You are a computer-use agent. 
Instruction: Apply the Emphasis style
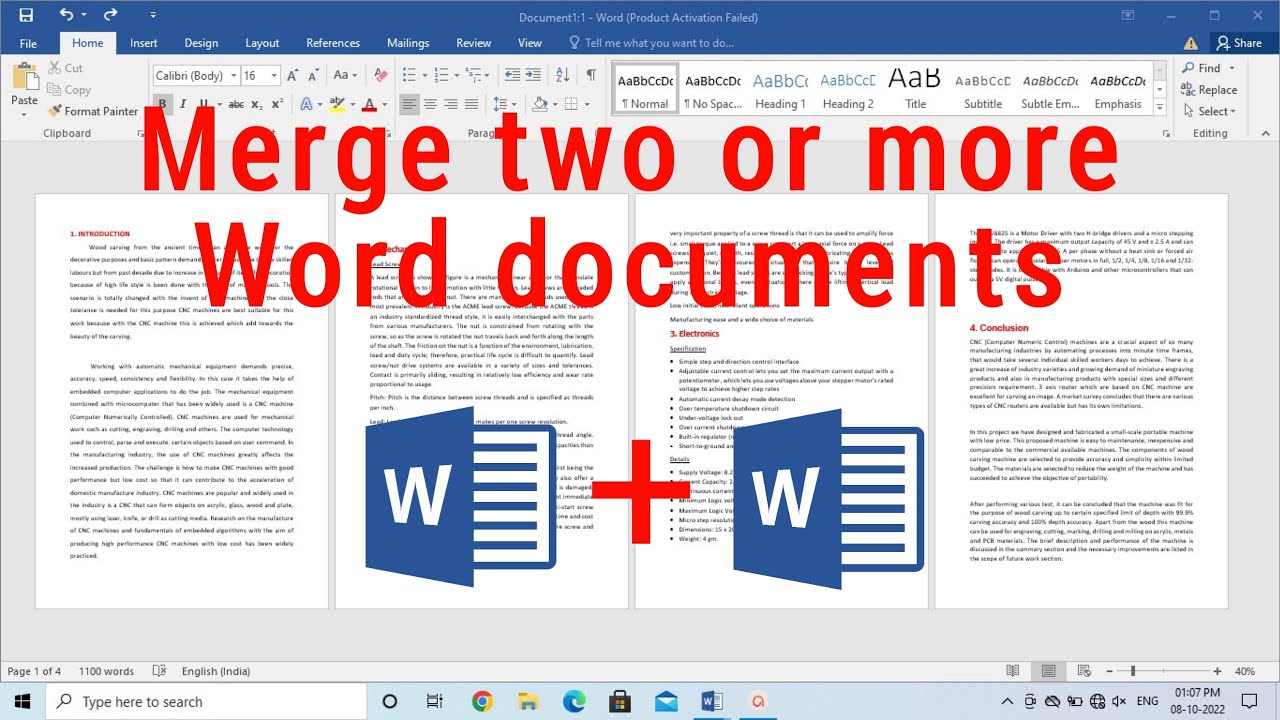point(1118,90)
